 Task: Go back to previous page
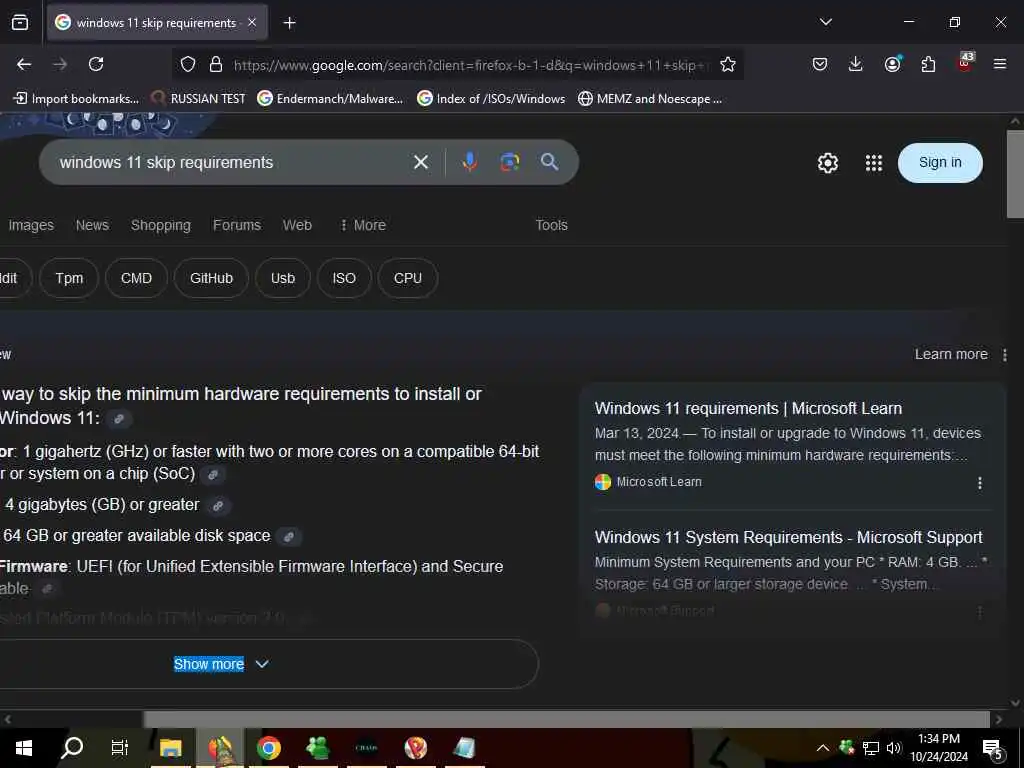(24, 64)
